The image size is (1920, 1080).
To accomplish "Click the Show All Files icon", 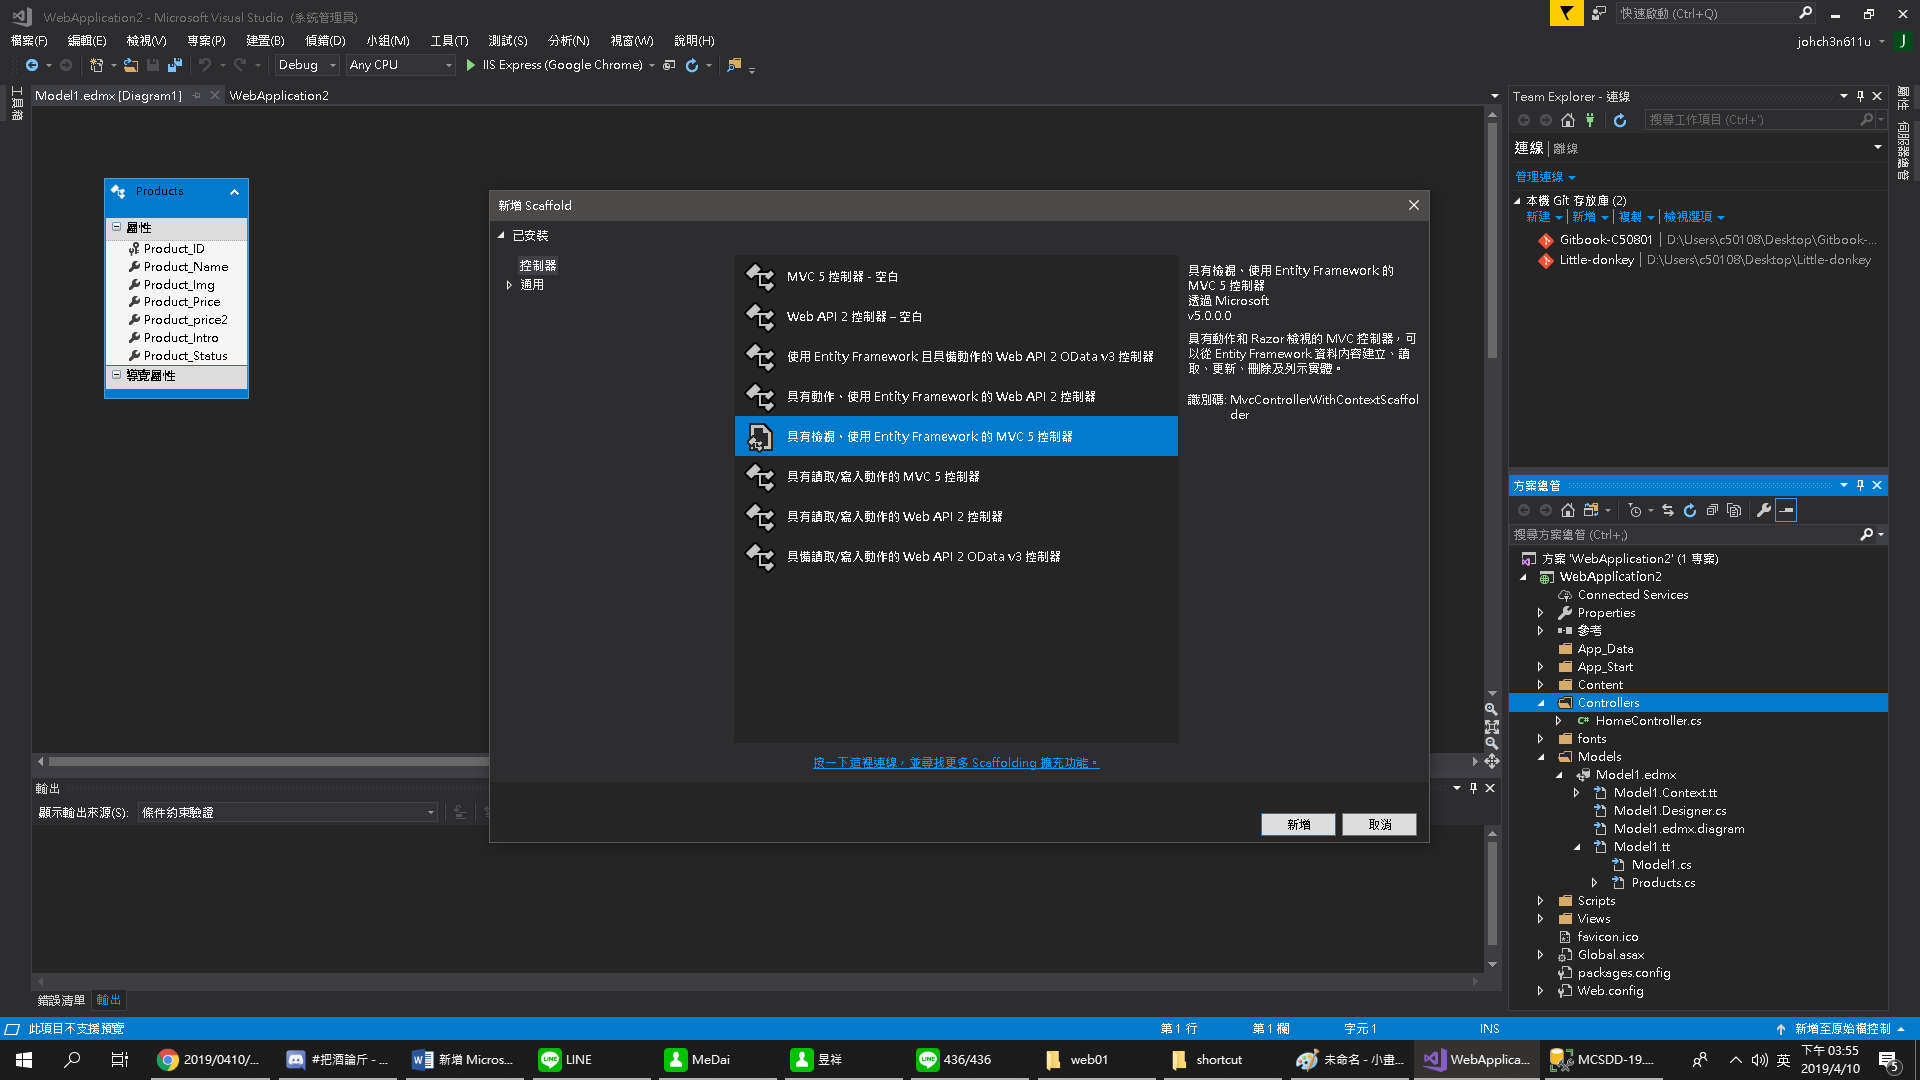I will [x=1734, y=510].
